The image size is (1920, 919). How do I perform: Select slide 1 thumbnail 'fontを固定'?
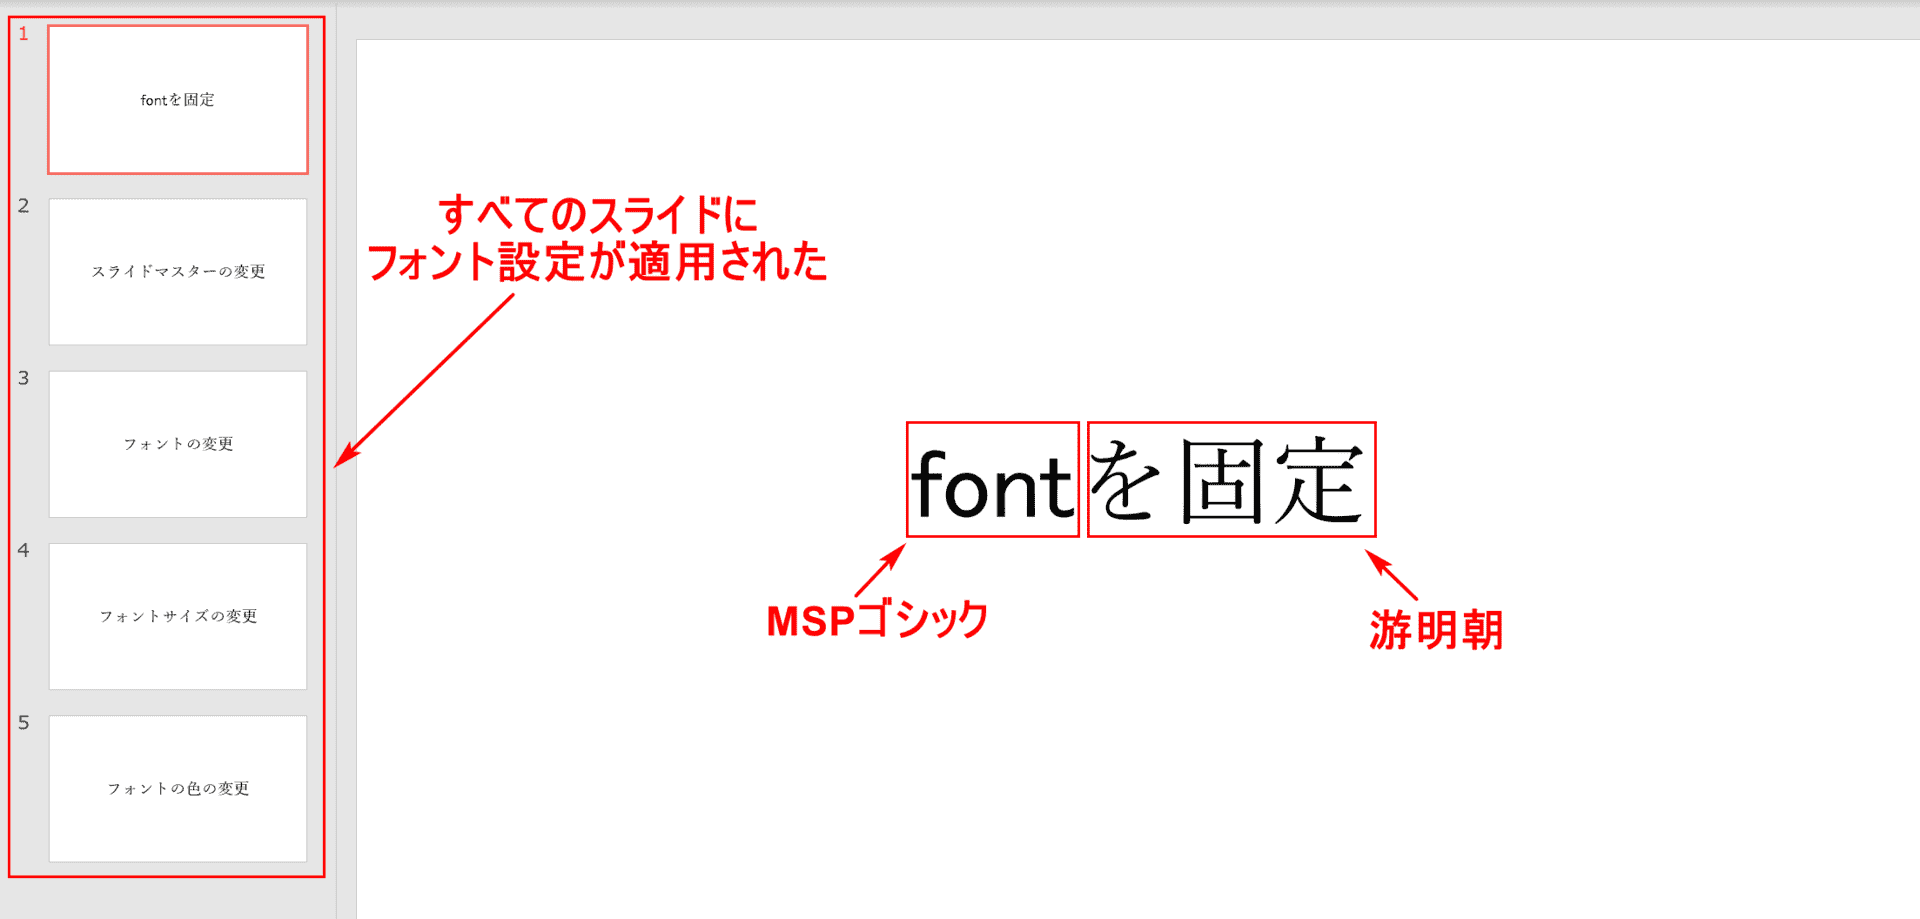tap(178, 100)
